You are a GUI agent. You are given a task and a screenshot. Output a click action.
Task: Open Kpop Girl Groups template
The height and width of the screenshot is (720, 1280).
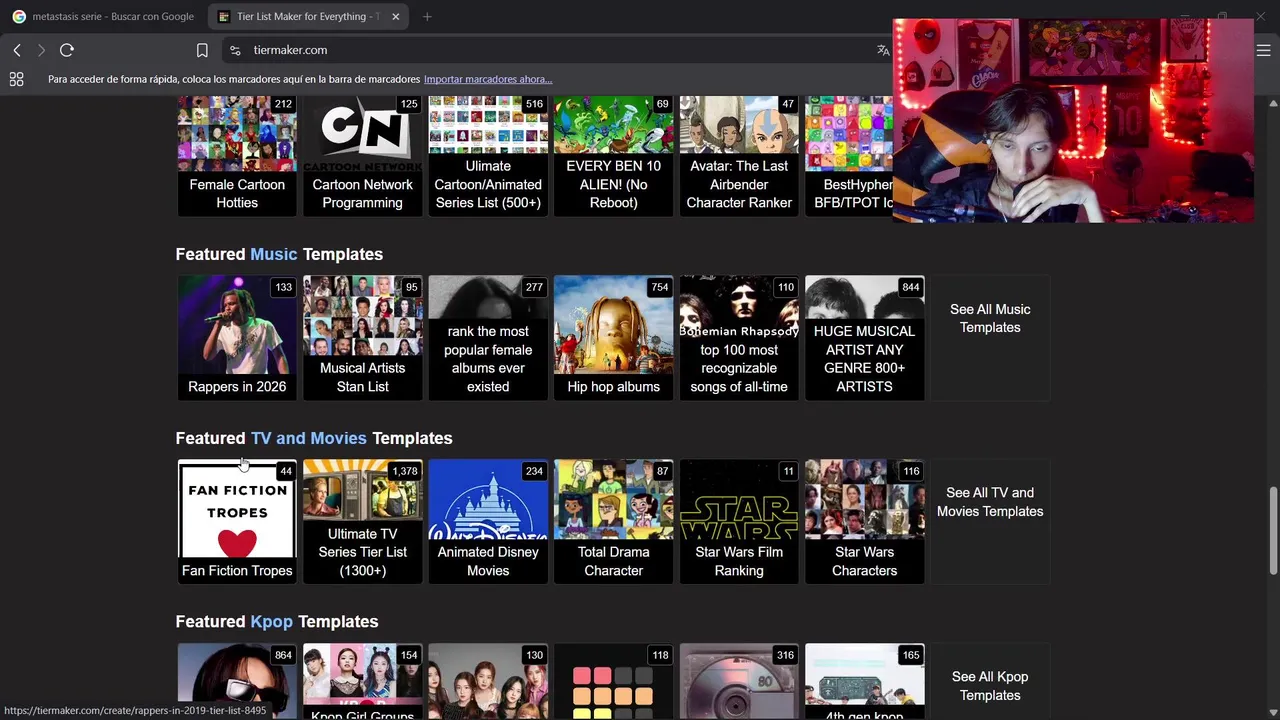(363, 682)
